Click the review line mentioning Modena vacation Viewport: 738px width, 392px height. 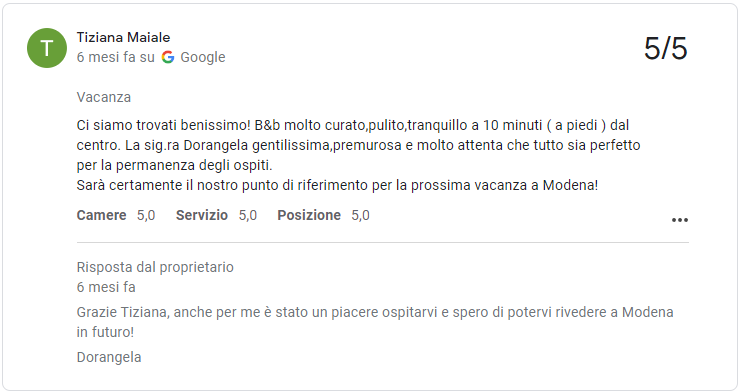coord(337,185)
